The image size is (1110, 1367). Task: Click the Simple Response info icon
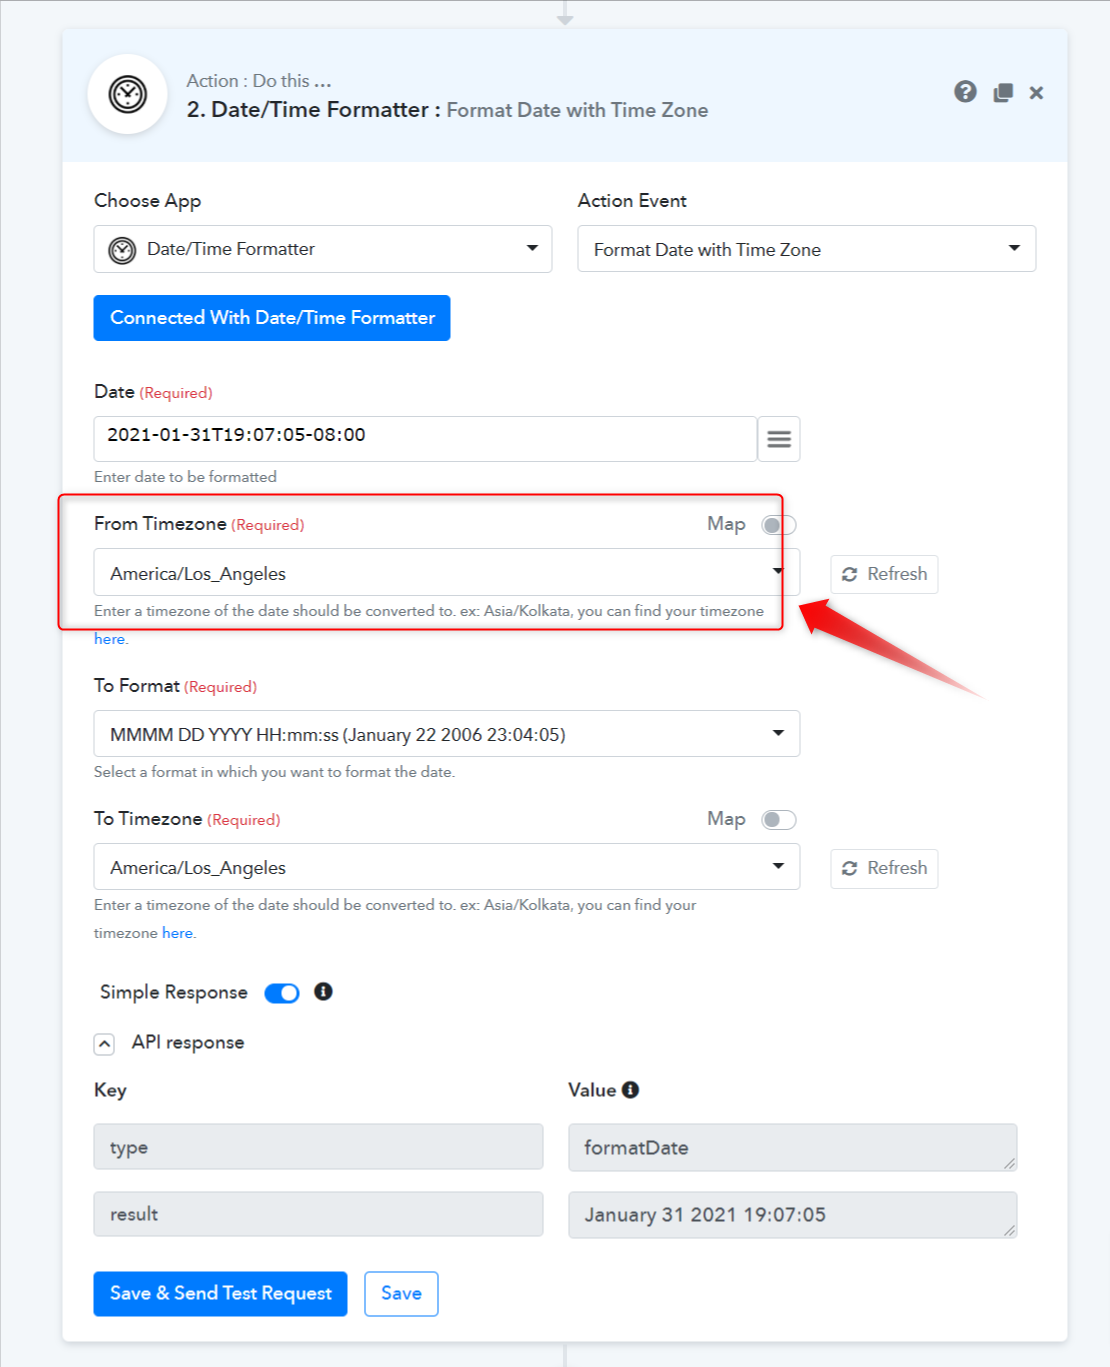click(323, 991)
